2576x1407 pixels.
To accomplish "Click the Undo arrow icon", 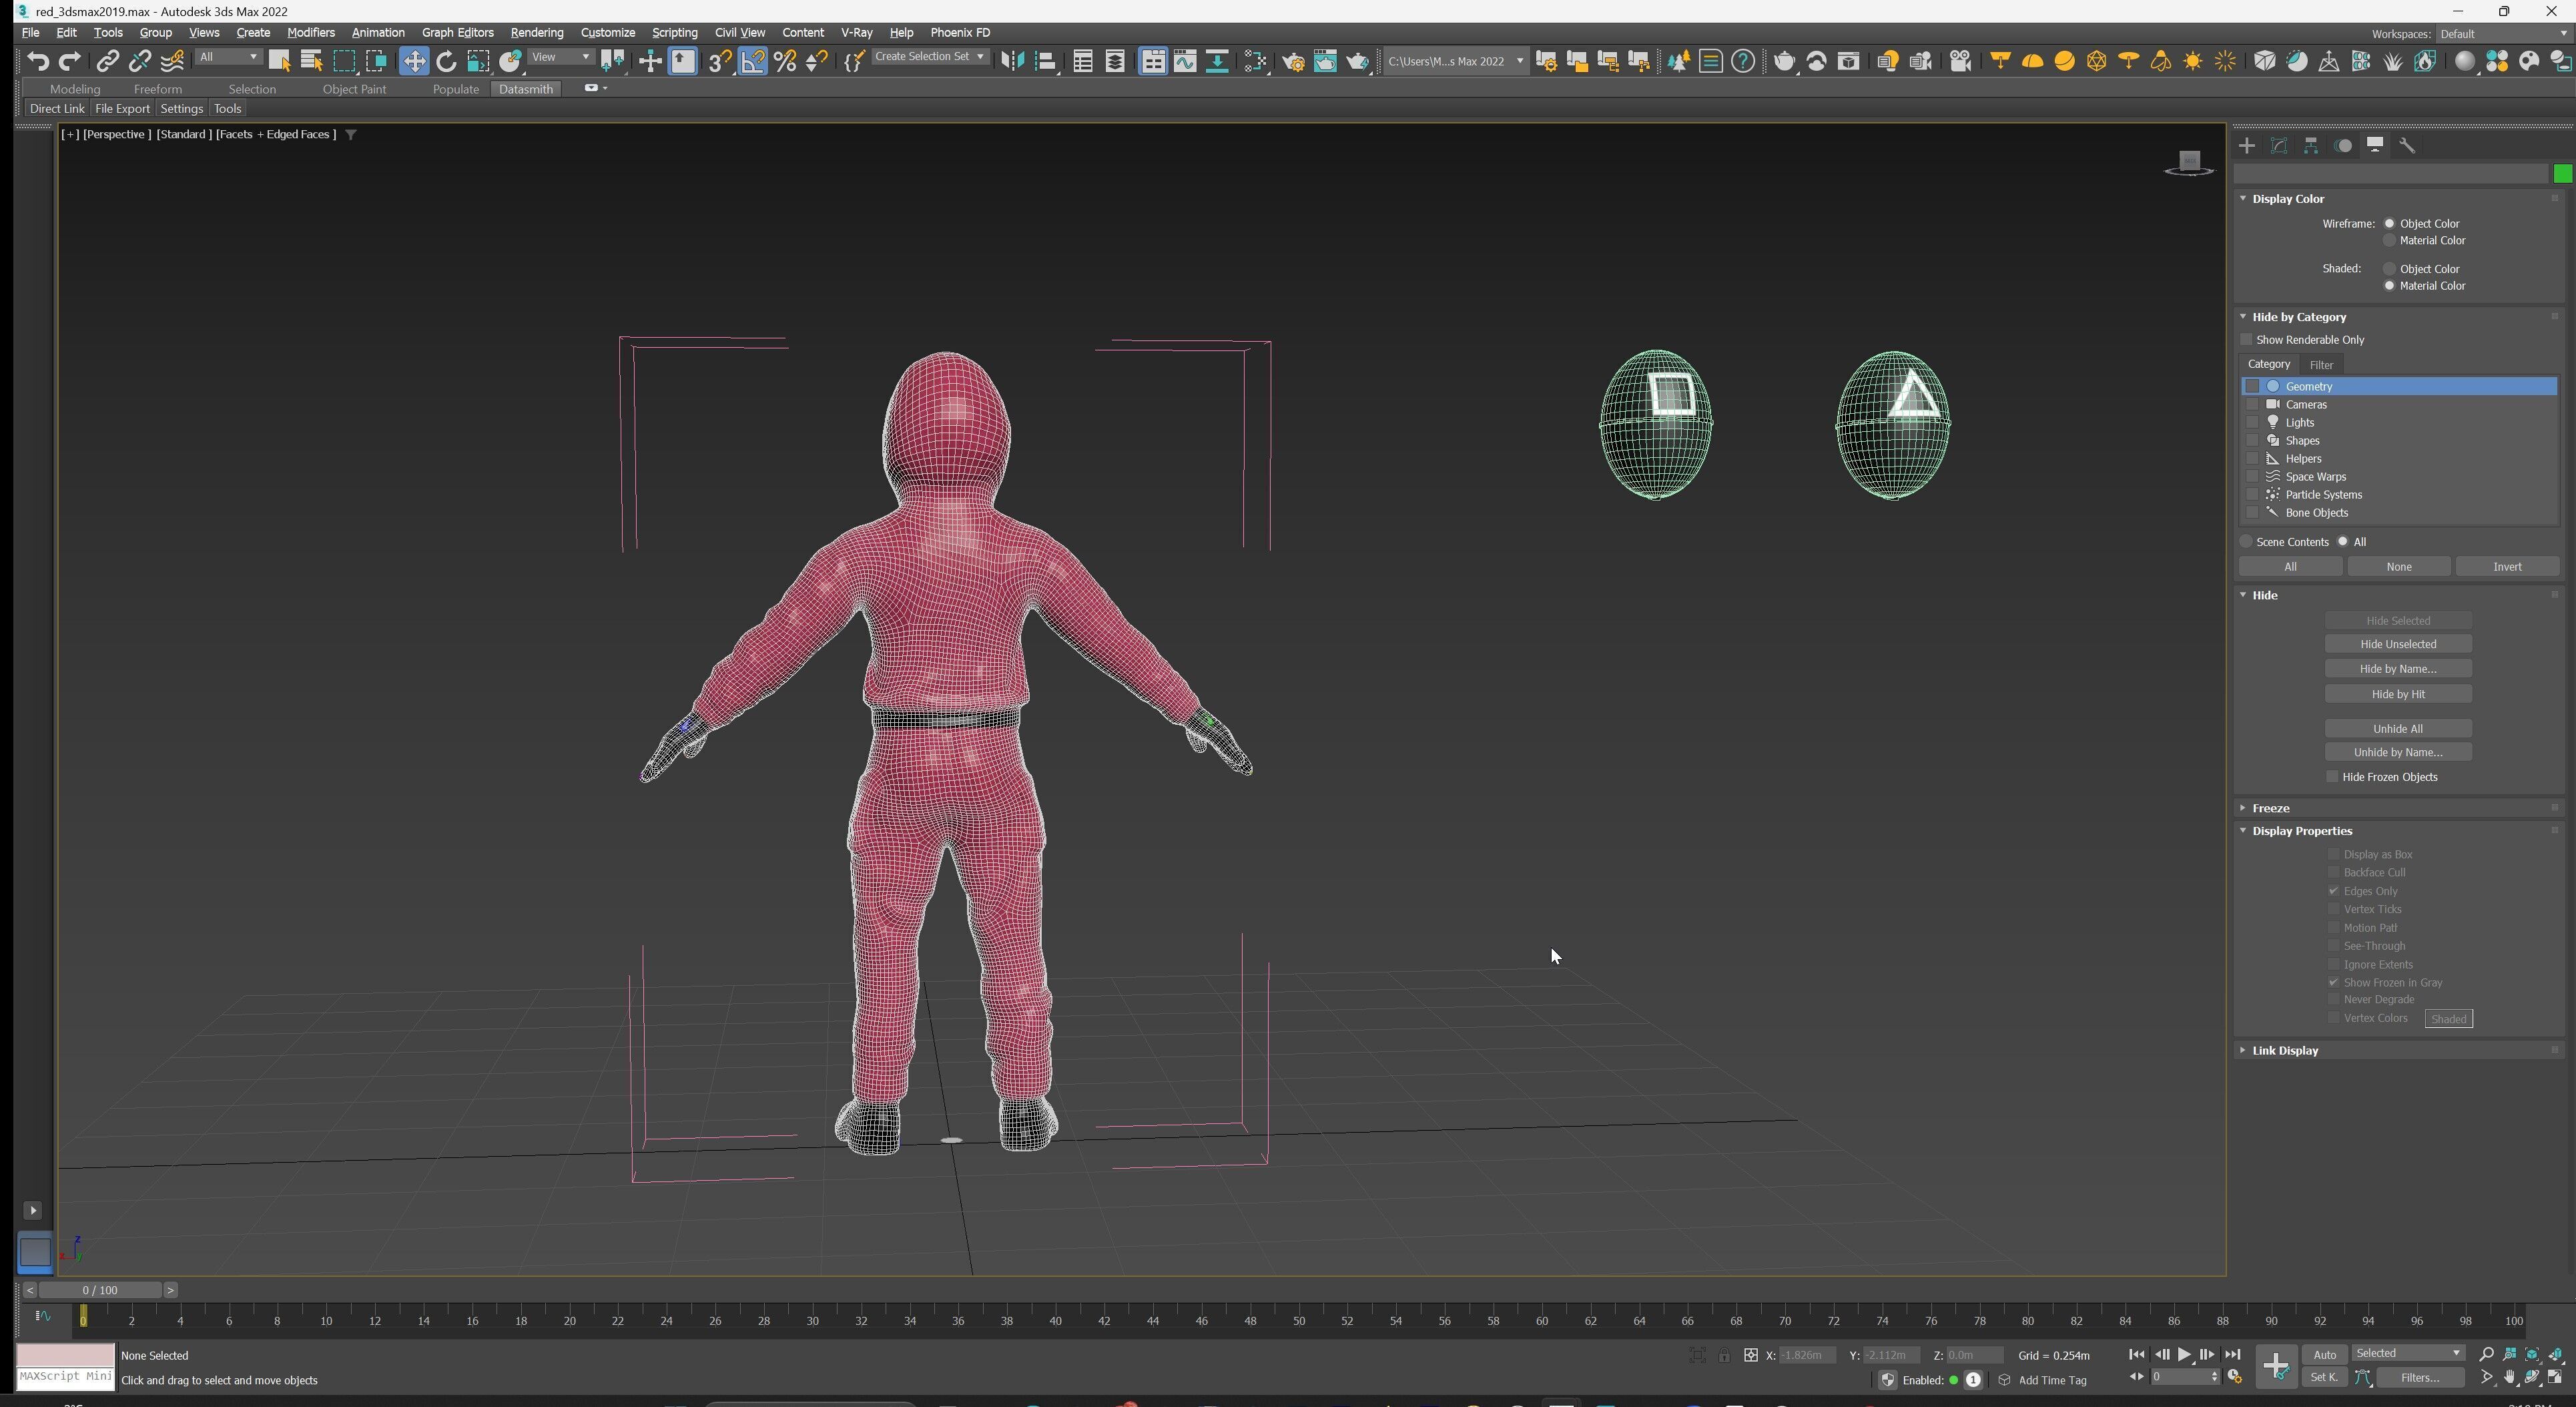I will point(38,61).
